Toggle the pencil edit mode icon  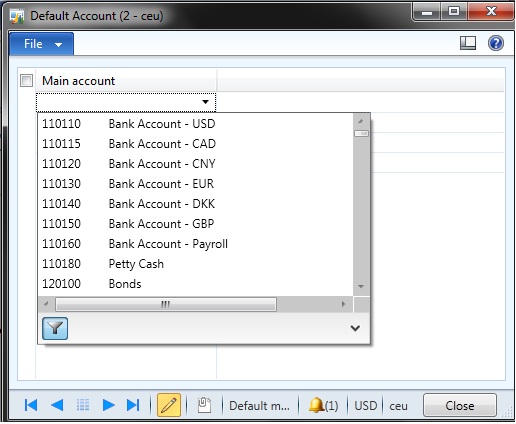point(169,405)
